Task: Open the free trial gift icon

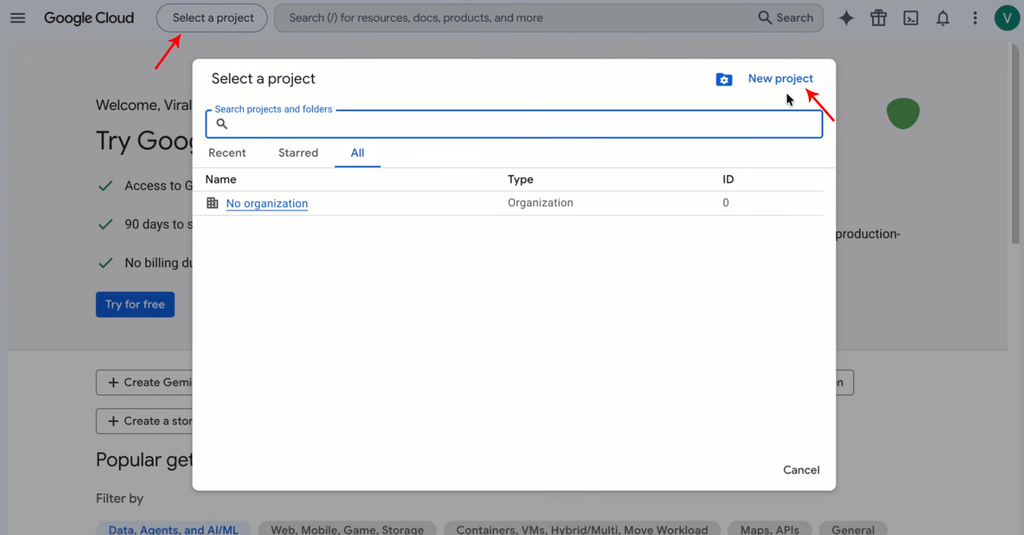Action: pos(878,18)
